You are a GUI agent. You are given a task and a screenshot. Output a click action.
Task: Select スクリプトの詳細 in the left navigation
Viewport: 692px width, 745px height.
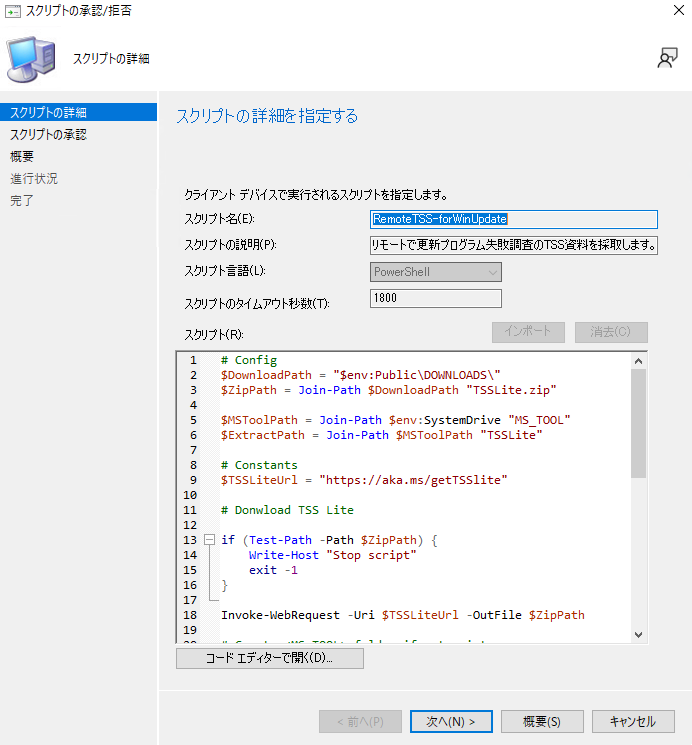(x=48, y=112)
